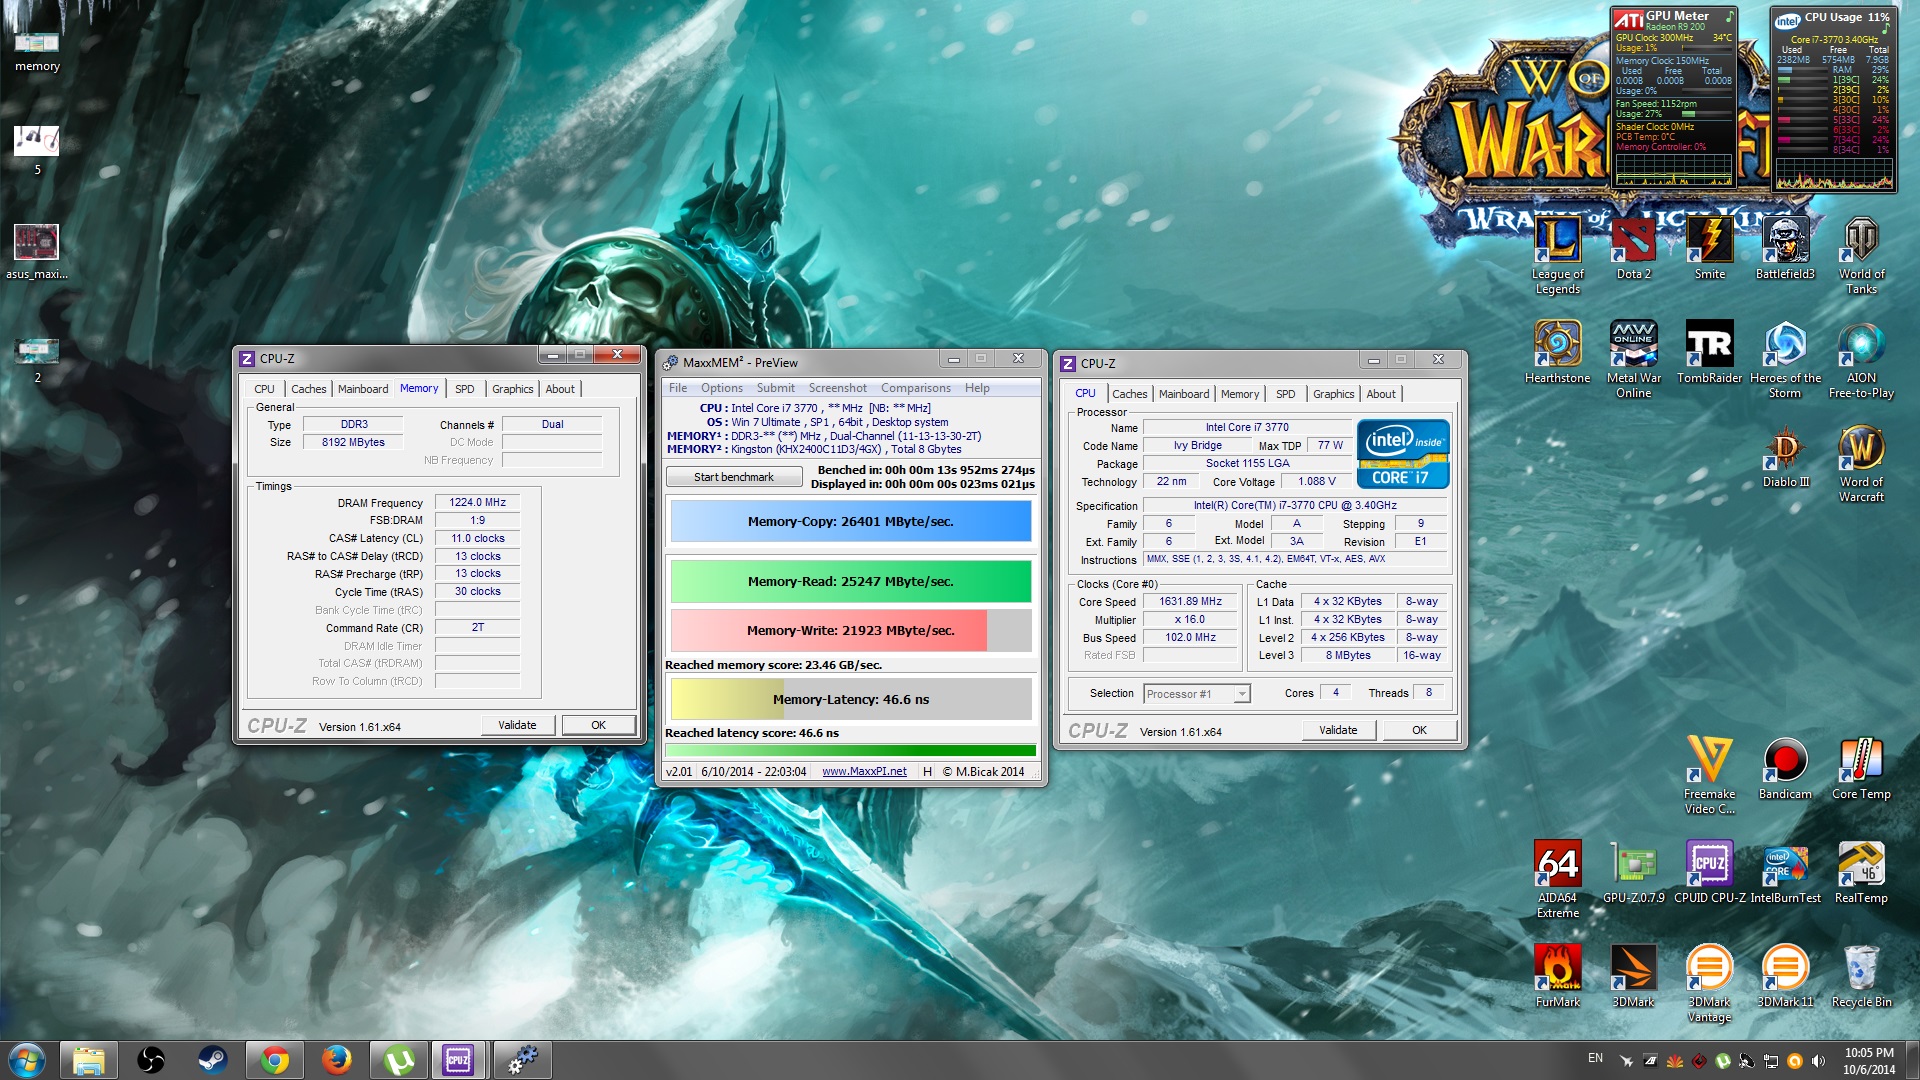Open Google Chrome from taskbar
1920x1080 pixels.
click(x=274, y=1060)
